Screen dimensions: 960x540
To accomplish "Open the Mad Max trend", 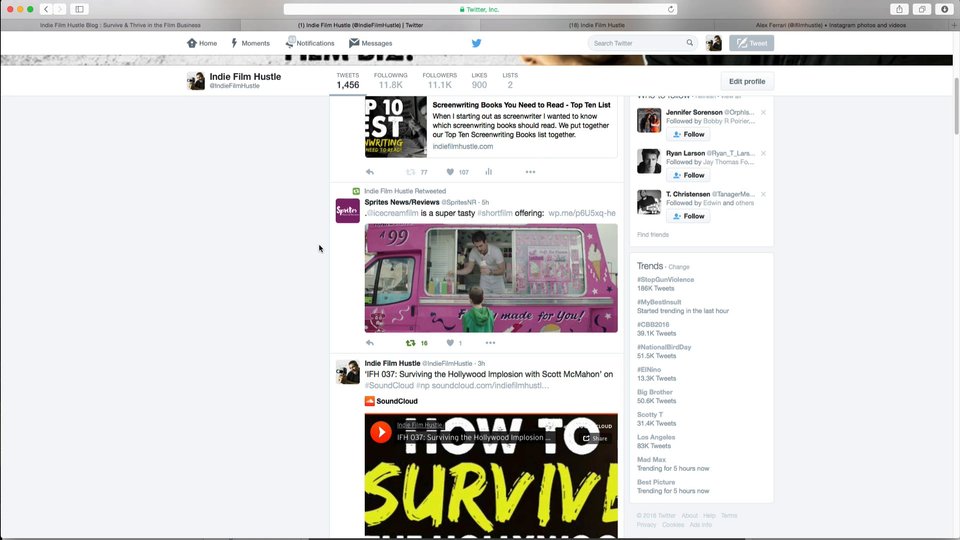I will (x=651, y=460).
